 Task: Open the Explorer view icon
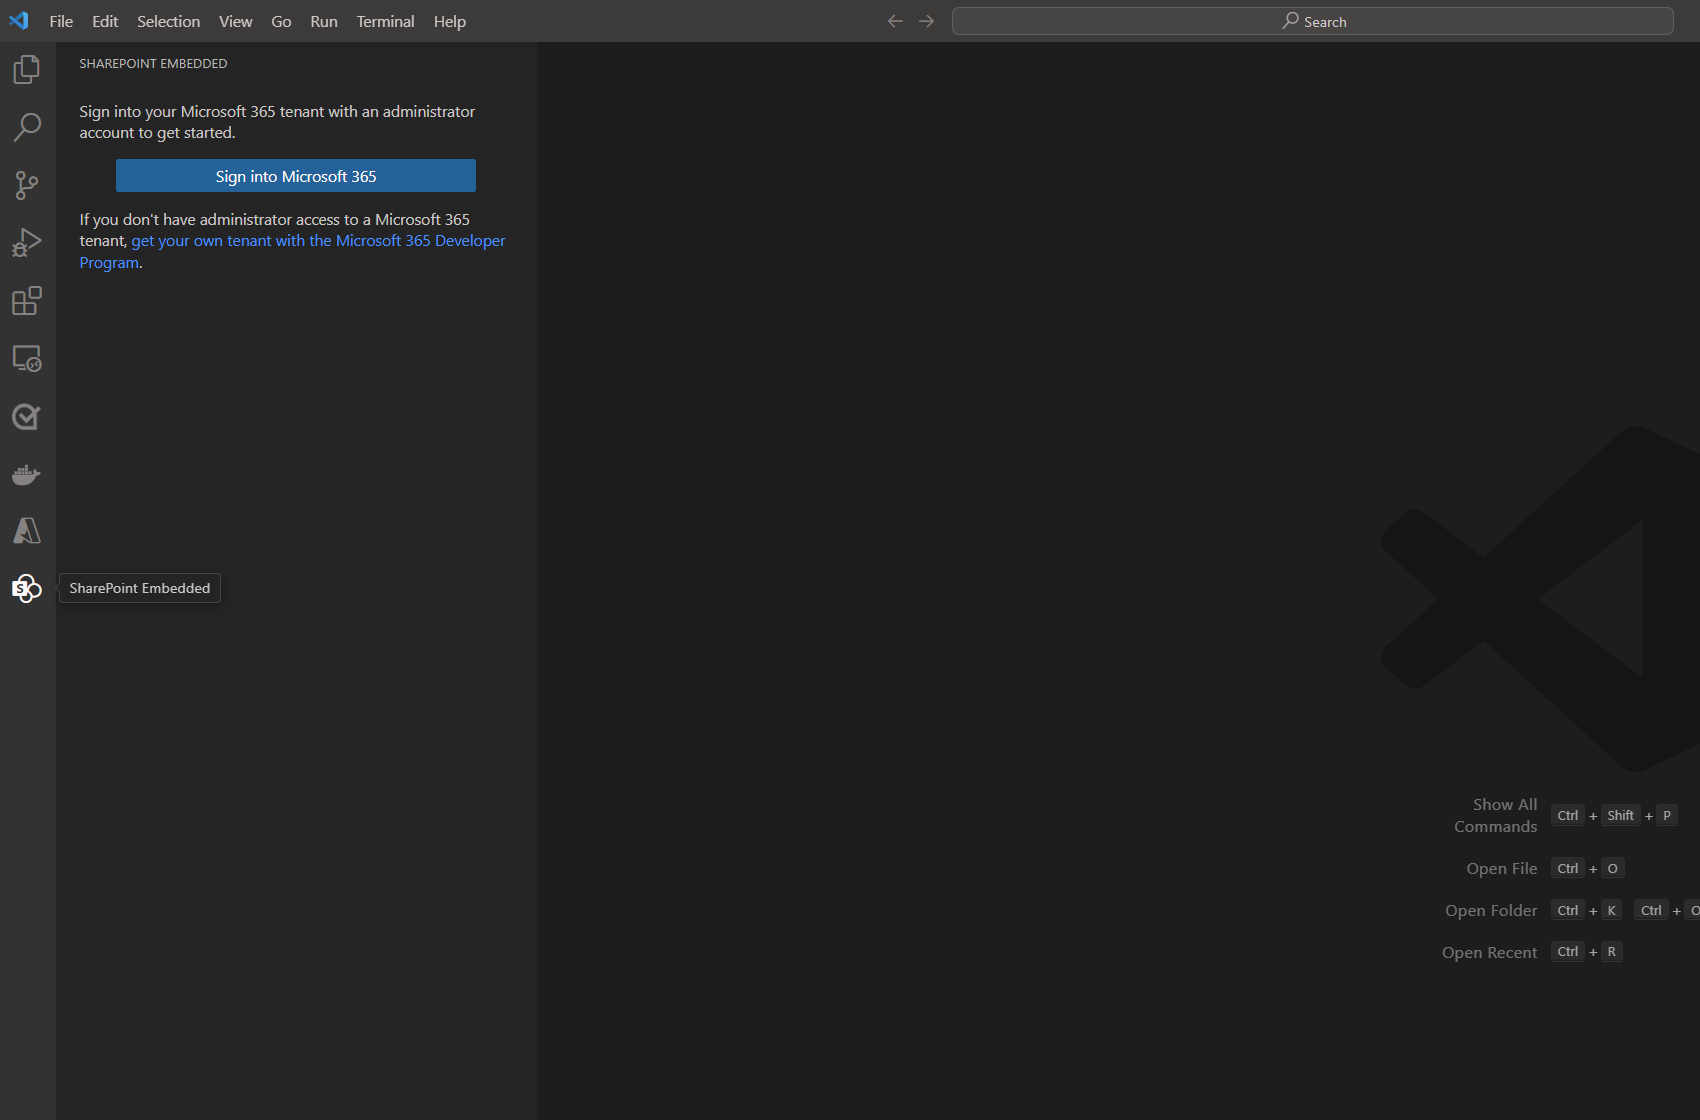[27, 69]
